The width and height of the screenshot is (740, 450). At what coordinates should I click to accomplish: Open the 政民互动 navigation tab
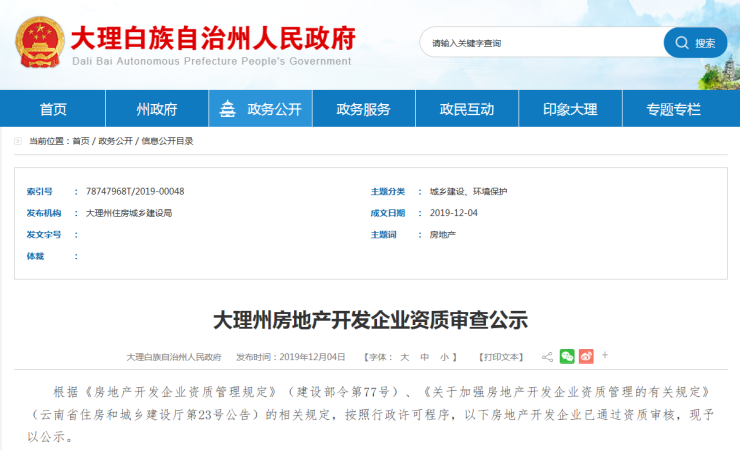coord(467,109)
